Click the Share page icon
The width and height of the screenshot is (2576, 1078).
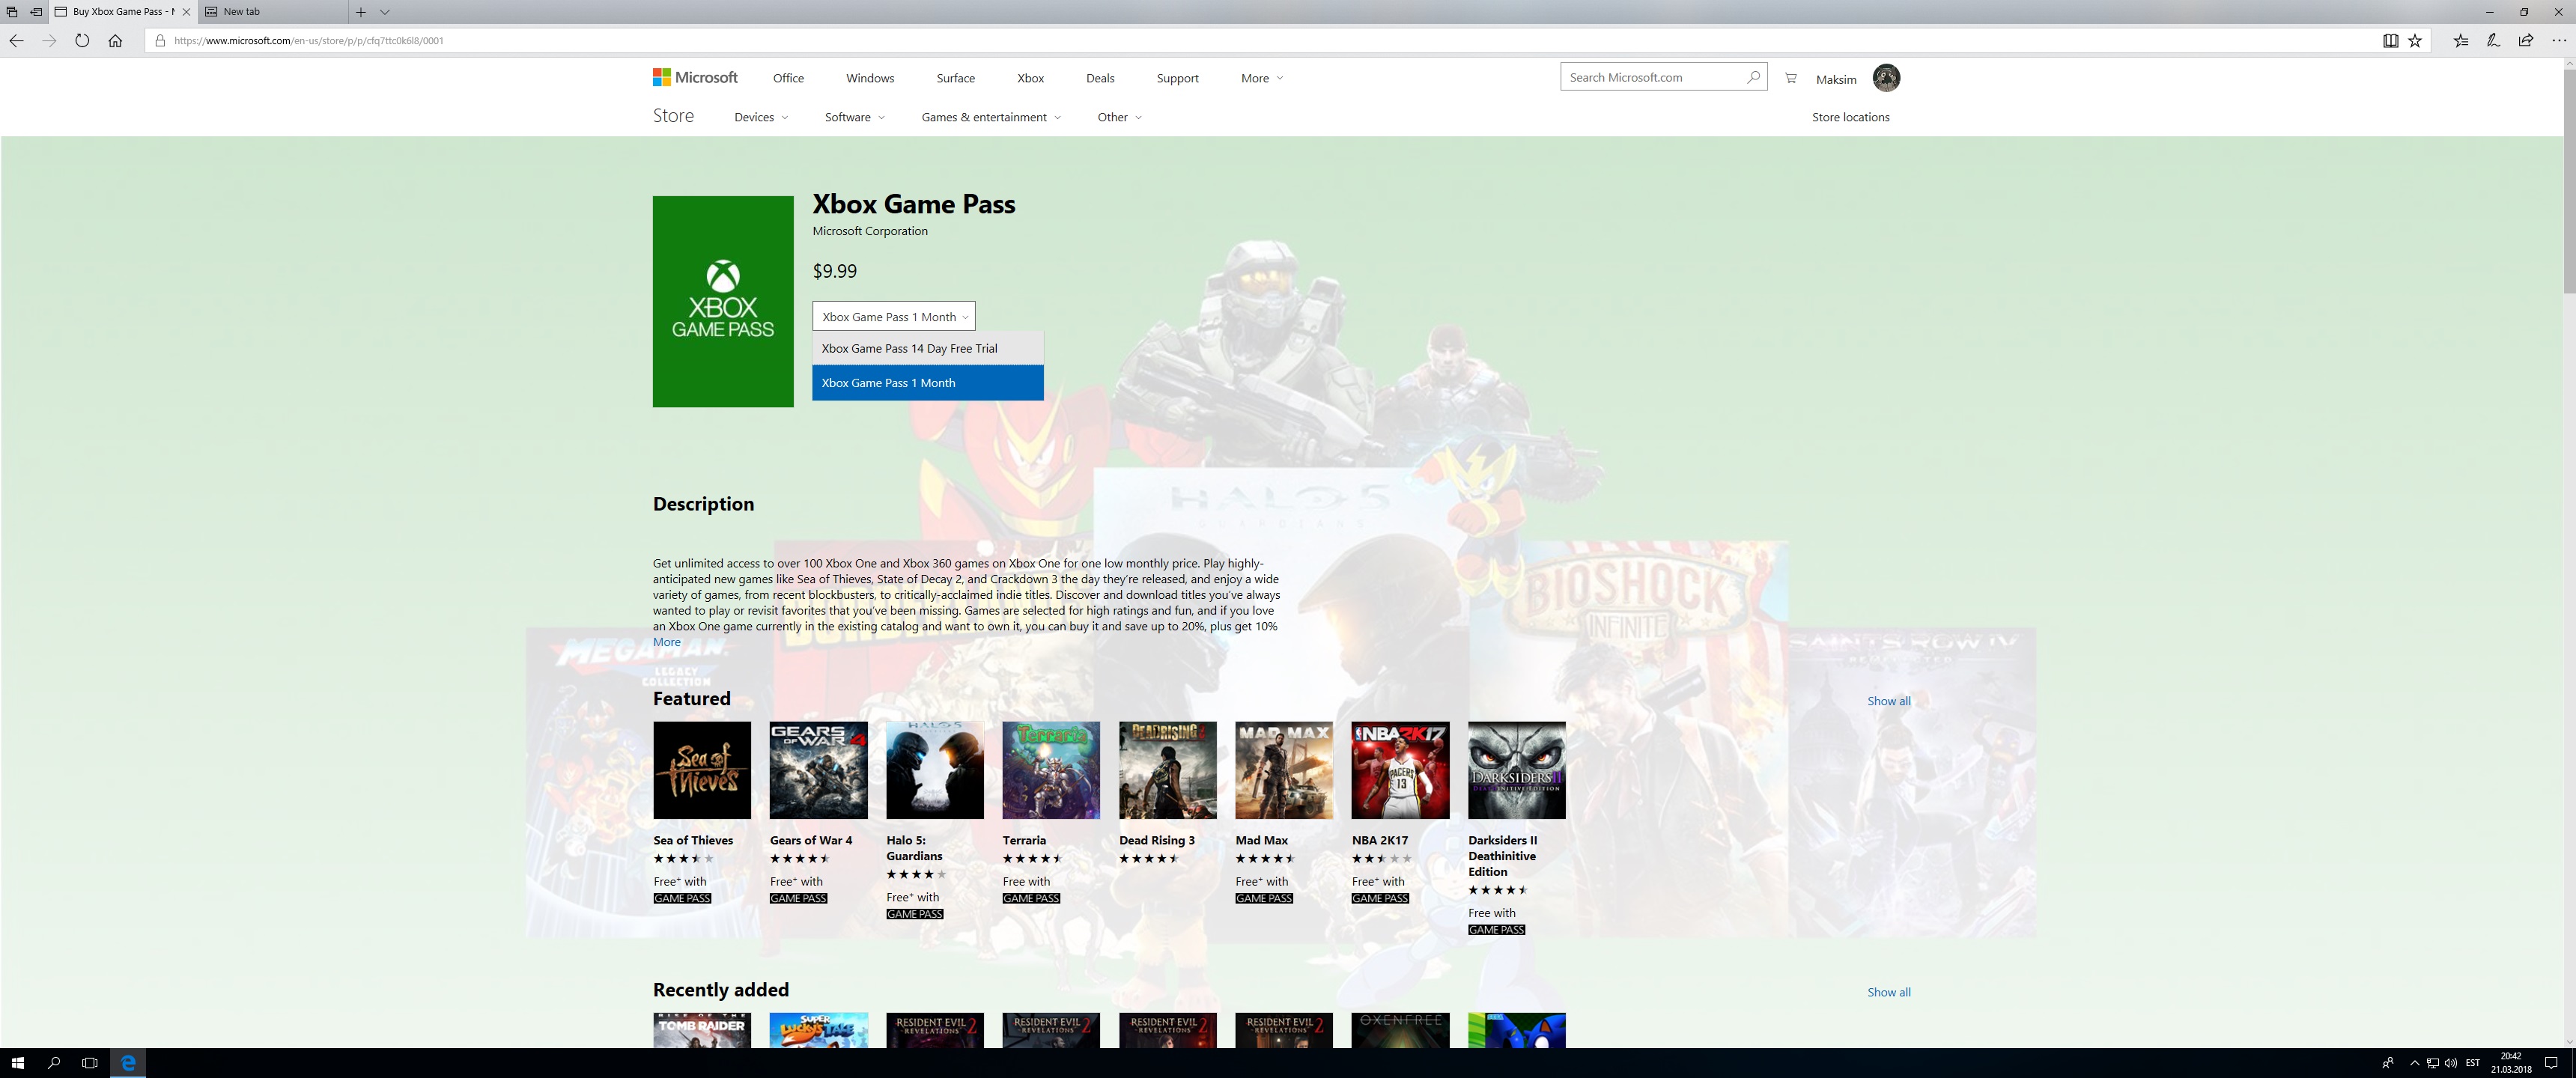click(2526, 41)
